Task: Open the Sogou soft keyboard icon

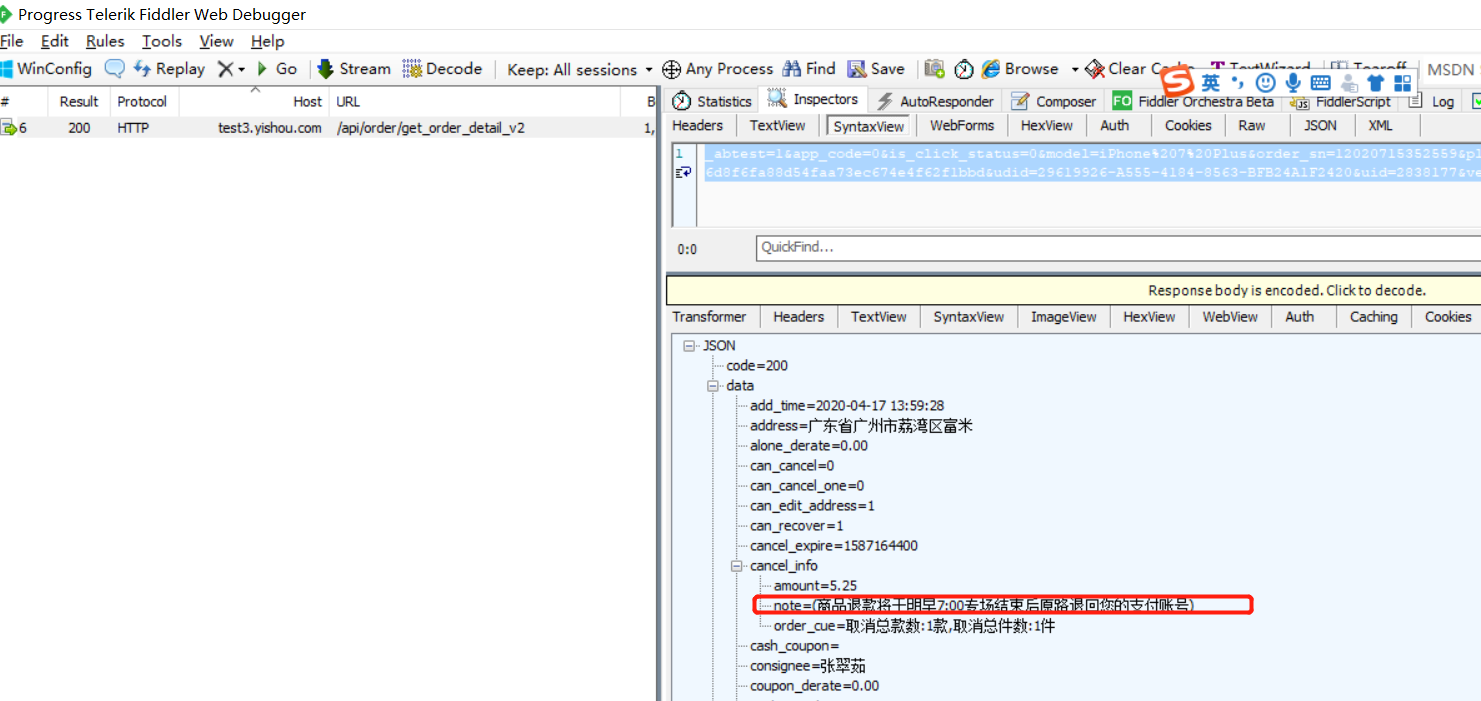Action: 1320,83
